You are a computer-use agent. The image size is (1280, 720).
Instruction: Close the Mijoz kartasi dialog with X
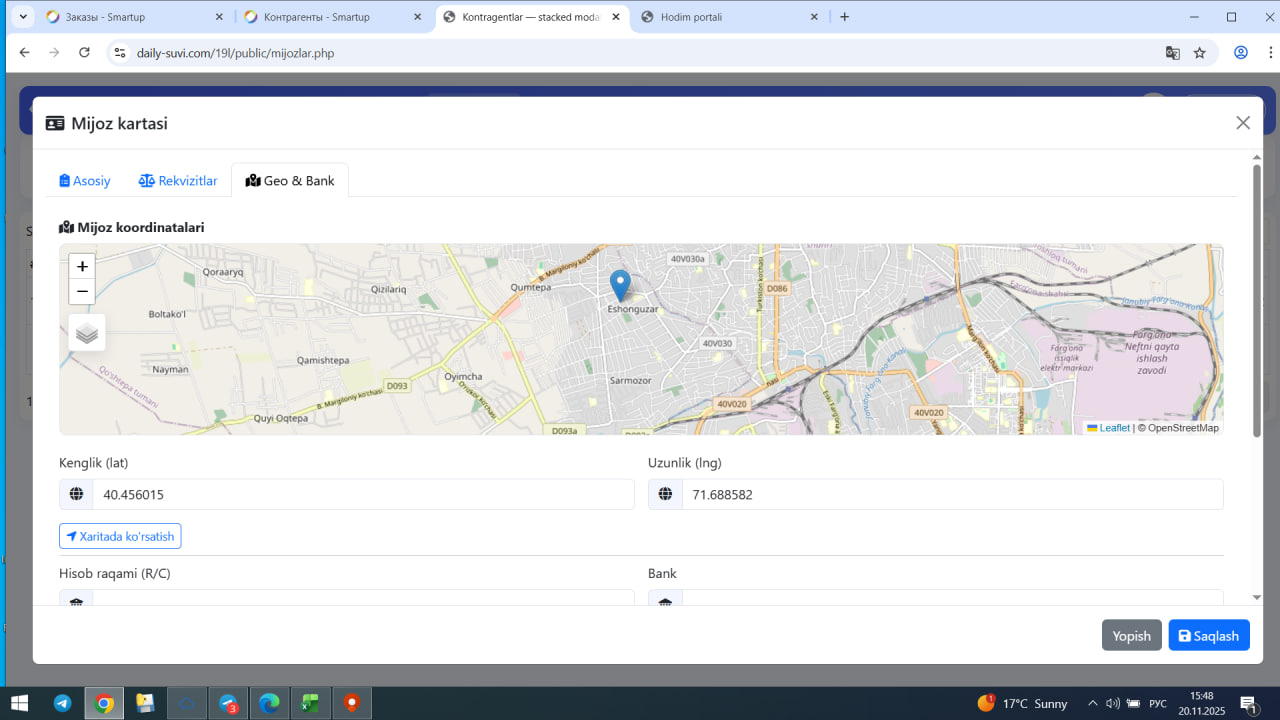point(1243,123)
